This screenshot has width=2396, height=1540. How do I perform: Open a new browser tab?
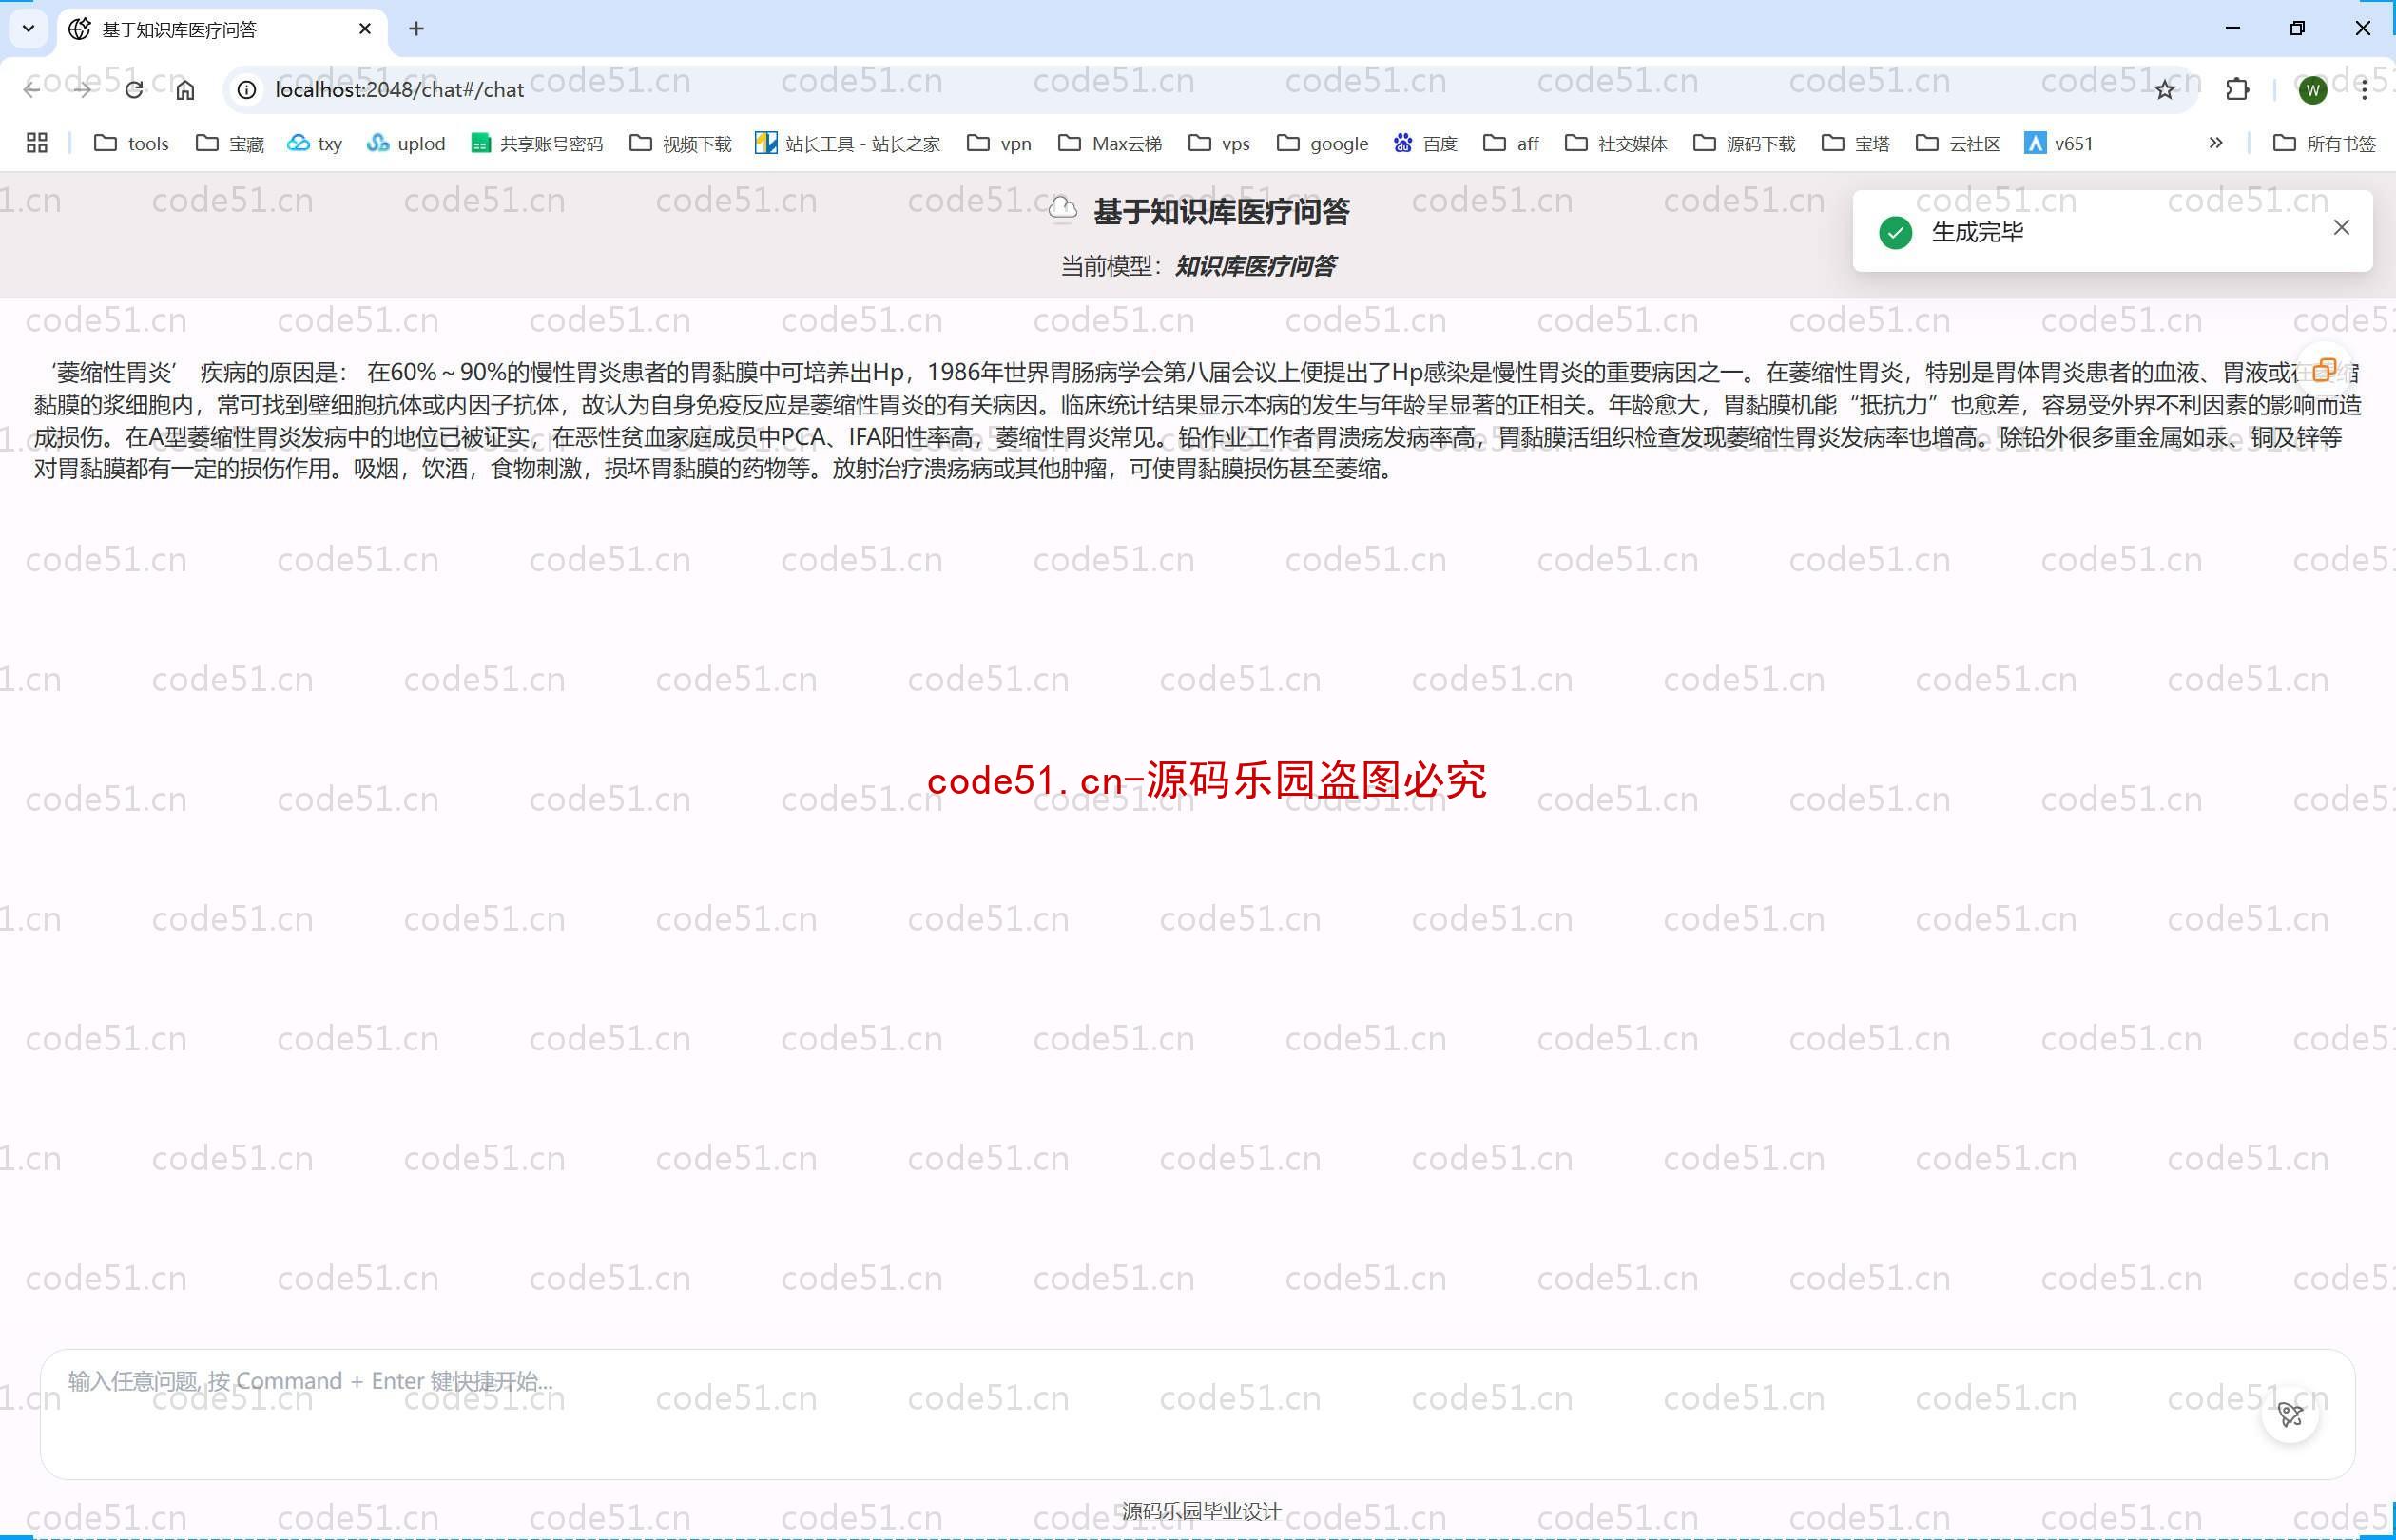(417, 29)
